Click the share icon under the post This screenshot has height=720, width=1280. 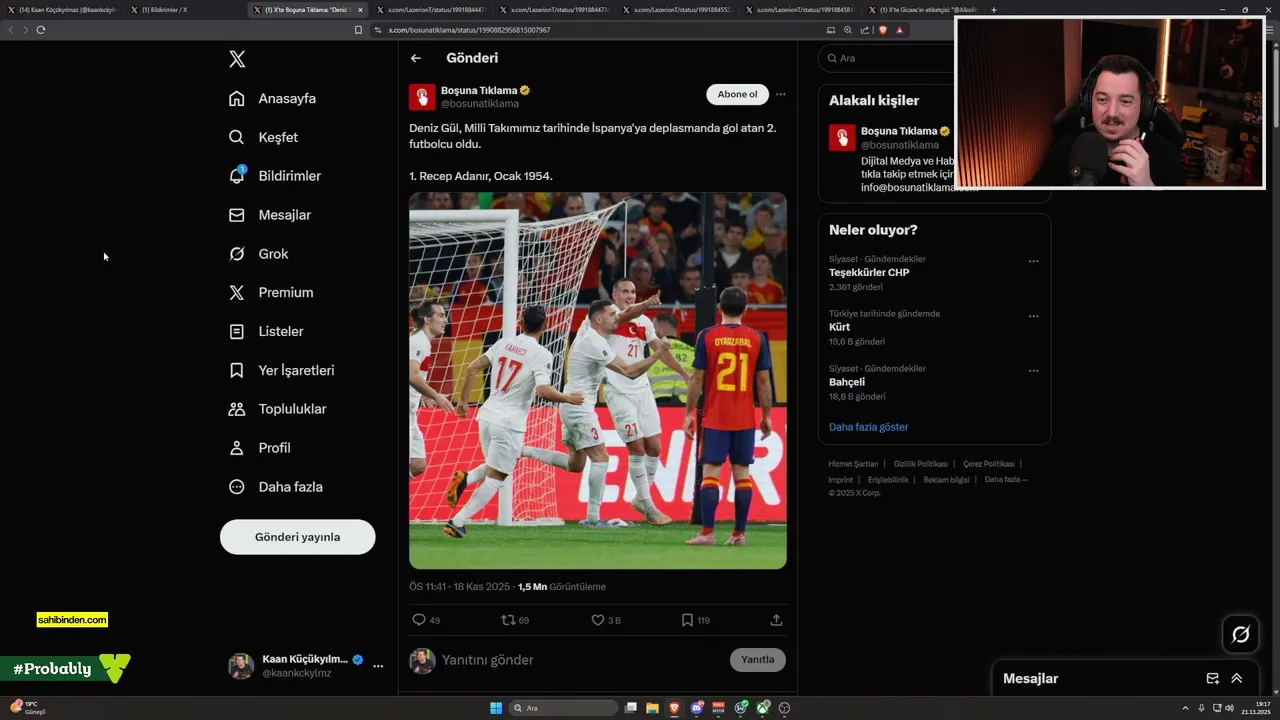pos(776,620)
